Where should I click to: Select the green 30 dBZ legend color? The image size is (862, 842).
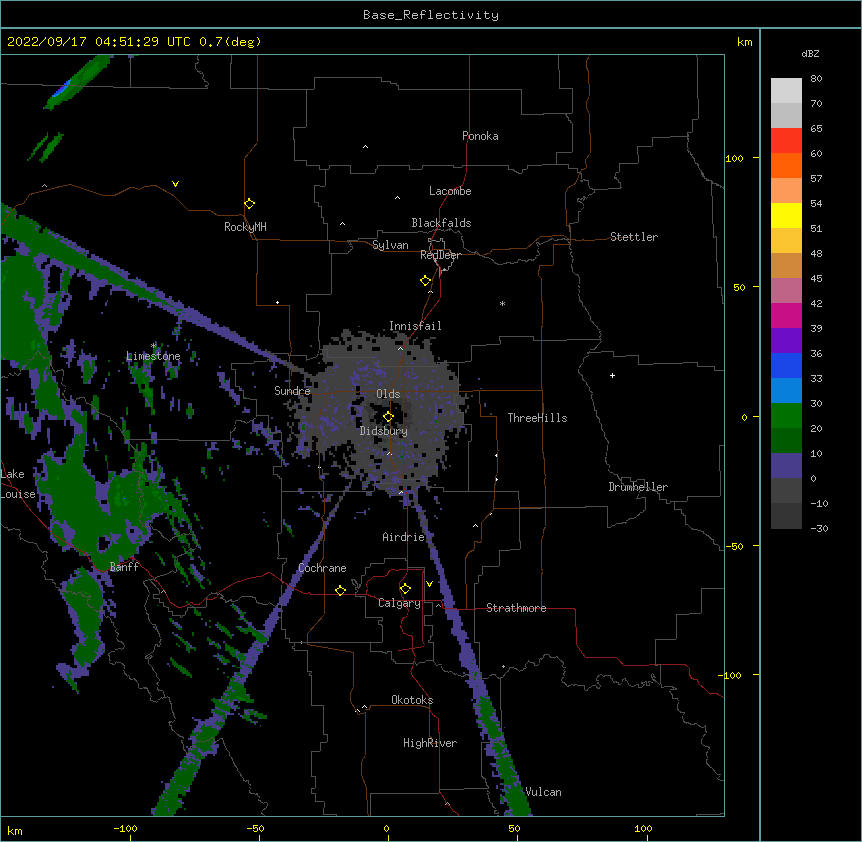click(786, 416)
